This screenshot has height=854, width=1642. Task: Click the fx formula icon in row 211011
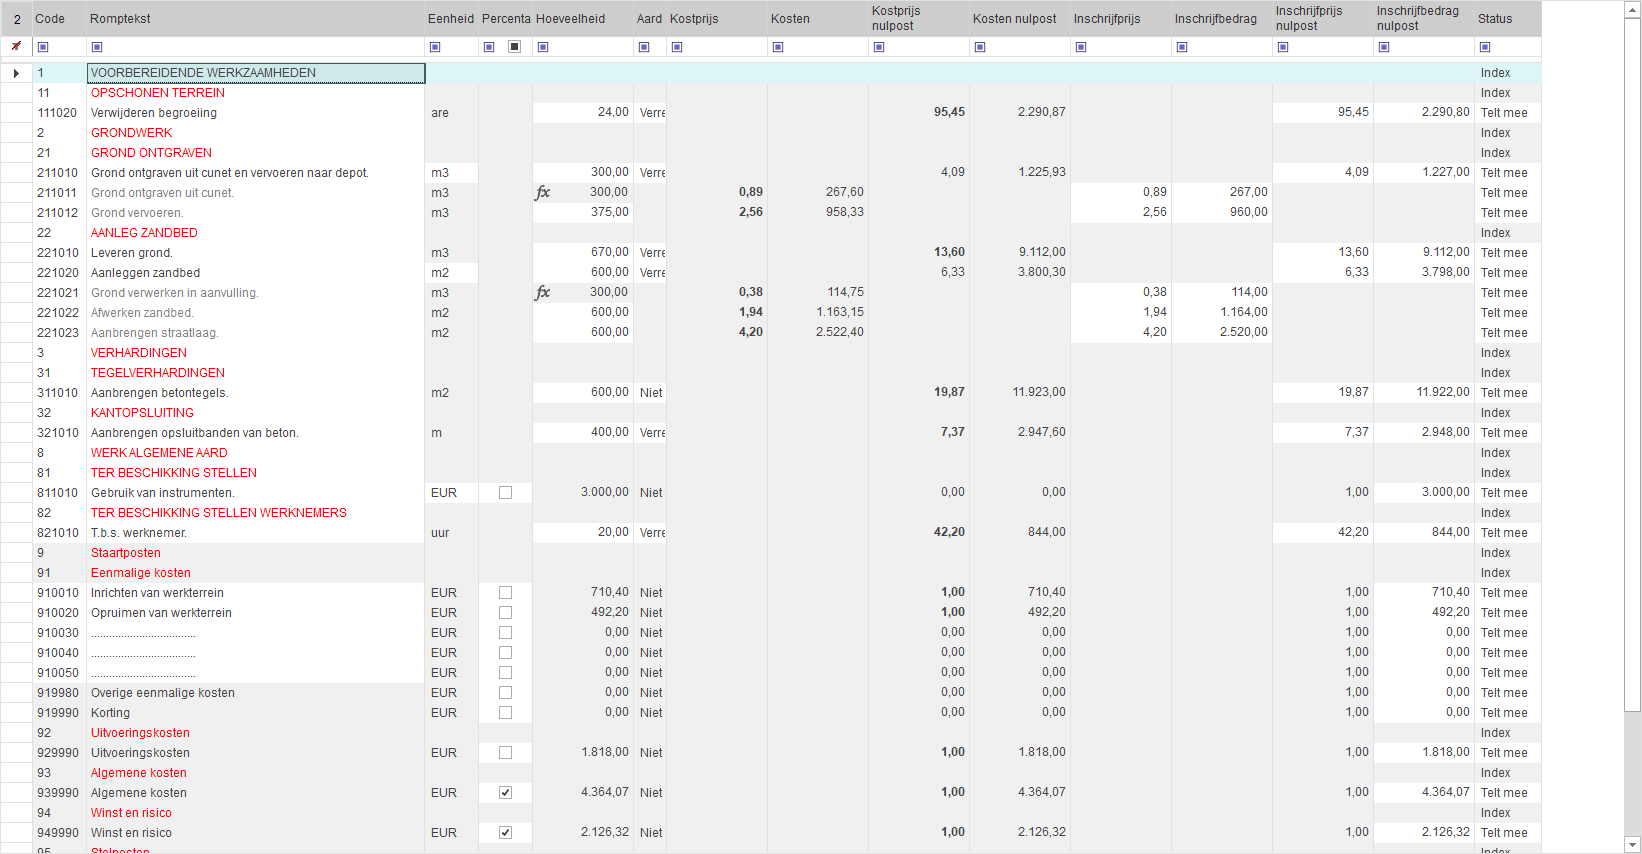(543, 192)
